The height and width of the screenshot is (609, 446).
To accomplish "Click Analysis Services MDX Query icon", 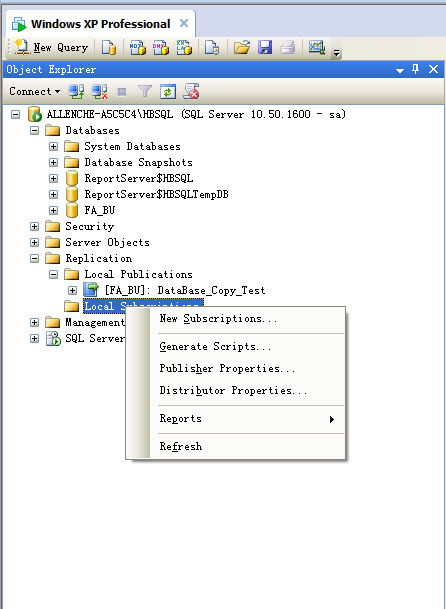I will (x=138, y=48).
